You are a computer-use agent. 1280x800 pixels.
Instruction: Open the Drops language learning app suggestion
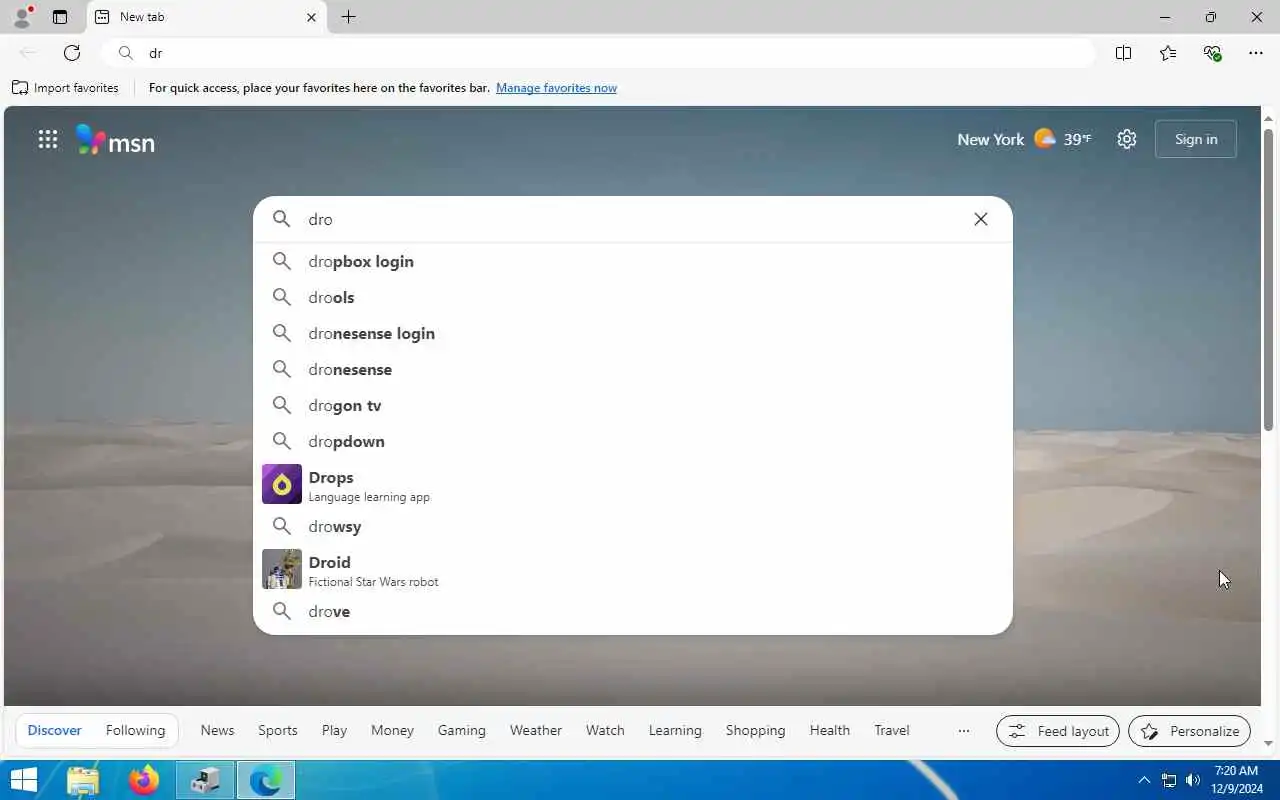click(x=633, y=484)
